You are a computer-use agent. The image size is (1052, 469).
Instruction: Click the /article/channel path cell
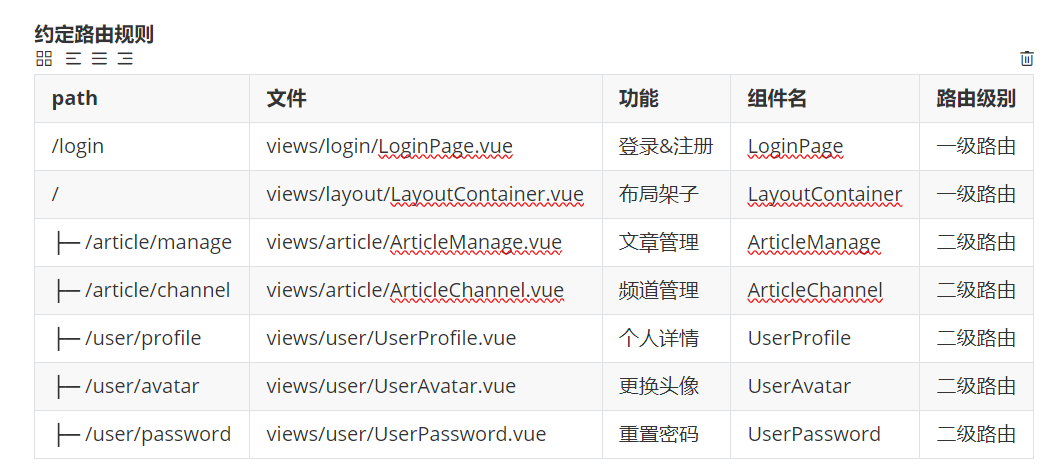pos(142,291)
